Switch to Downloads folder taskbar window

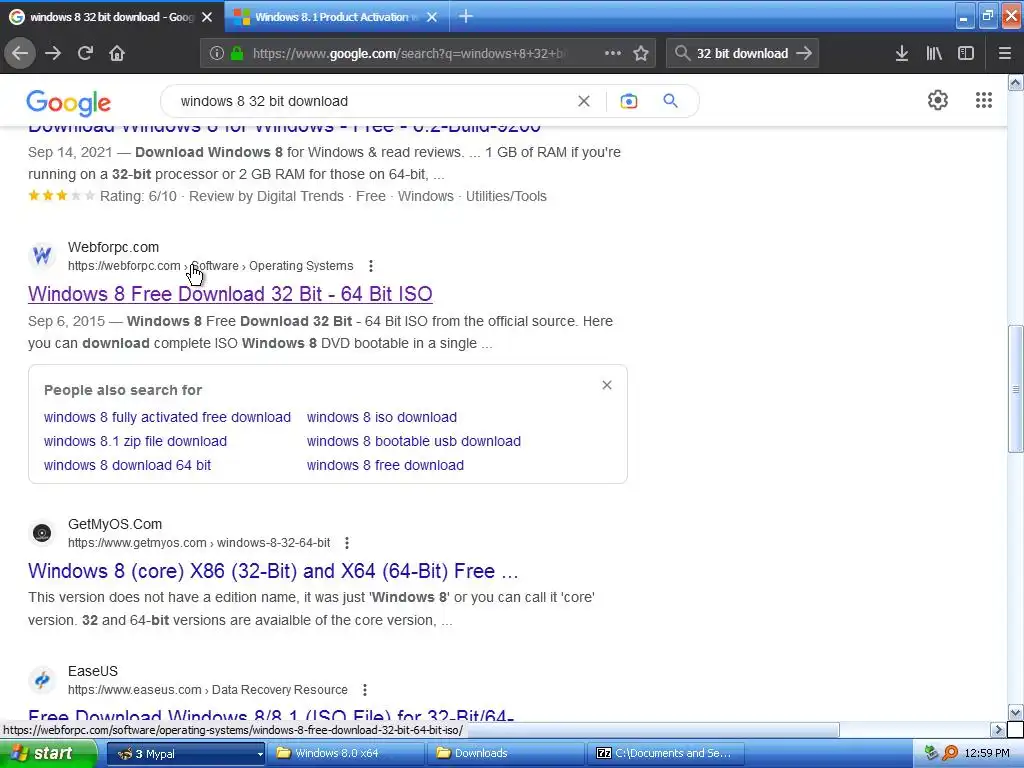point(505,753)
